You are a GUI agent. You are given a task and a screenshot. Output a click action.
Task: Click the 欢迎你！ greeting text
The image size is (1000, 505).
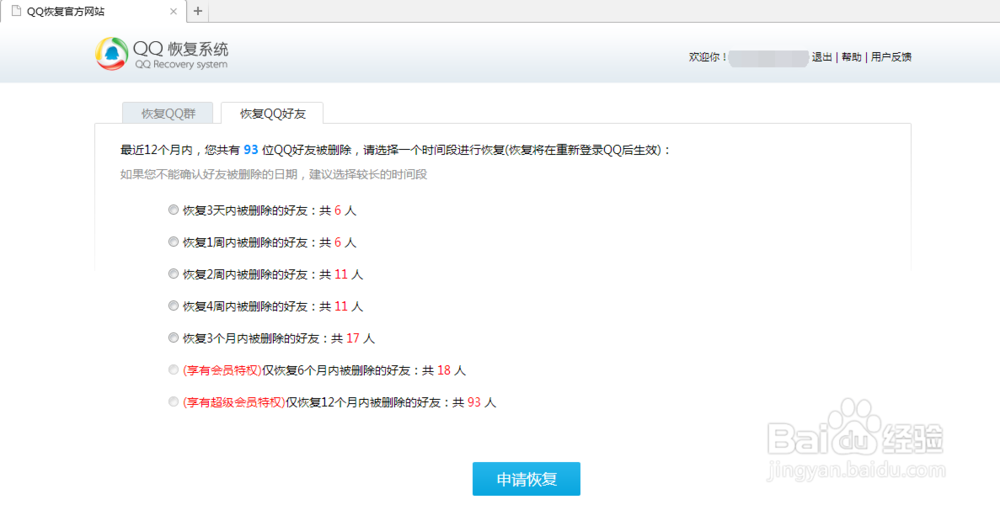pos(708,57)
